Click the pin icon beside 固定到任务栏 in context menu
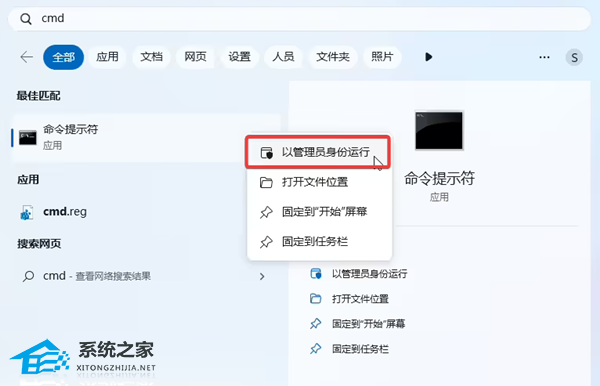Screen dimensions: 600x386 click(x=266, y=242)
